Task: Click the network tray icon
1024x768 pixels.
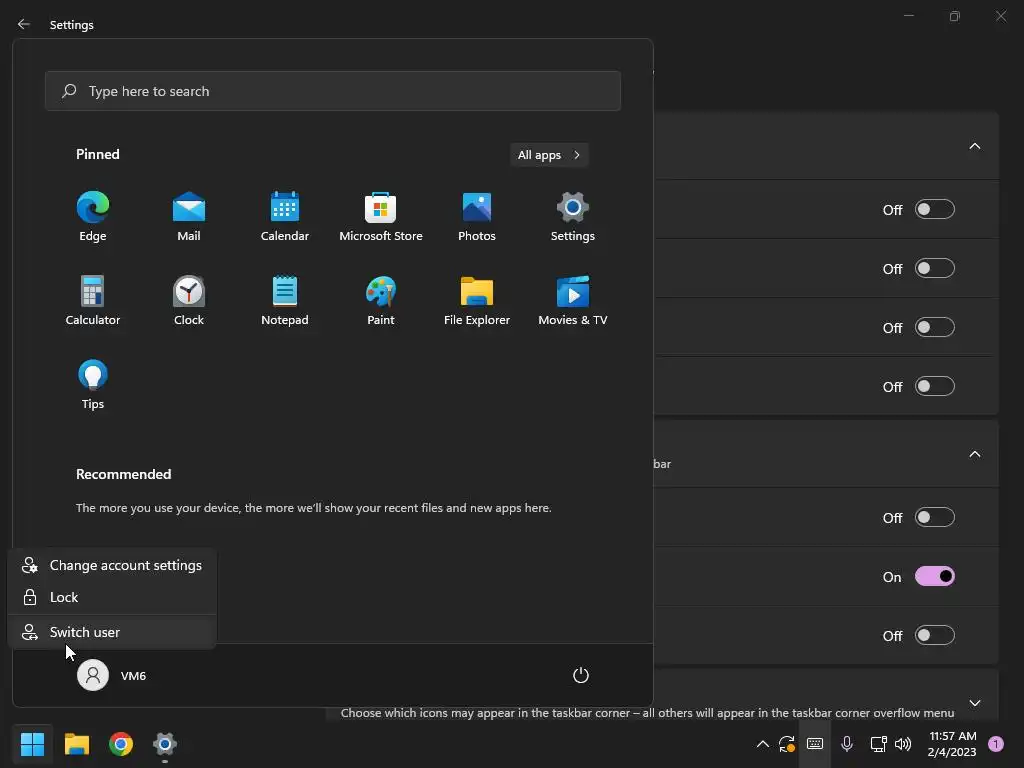Action: pyautogui.click(x=878, y=744)
